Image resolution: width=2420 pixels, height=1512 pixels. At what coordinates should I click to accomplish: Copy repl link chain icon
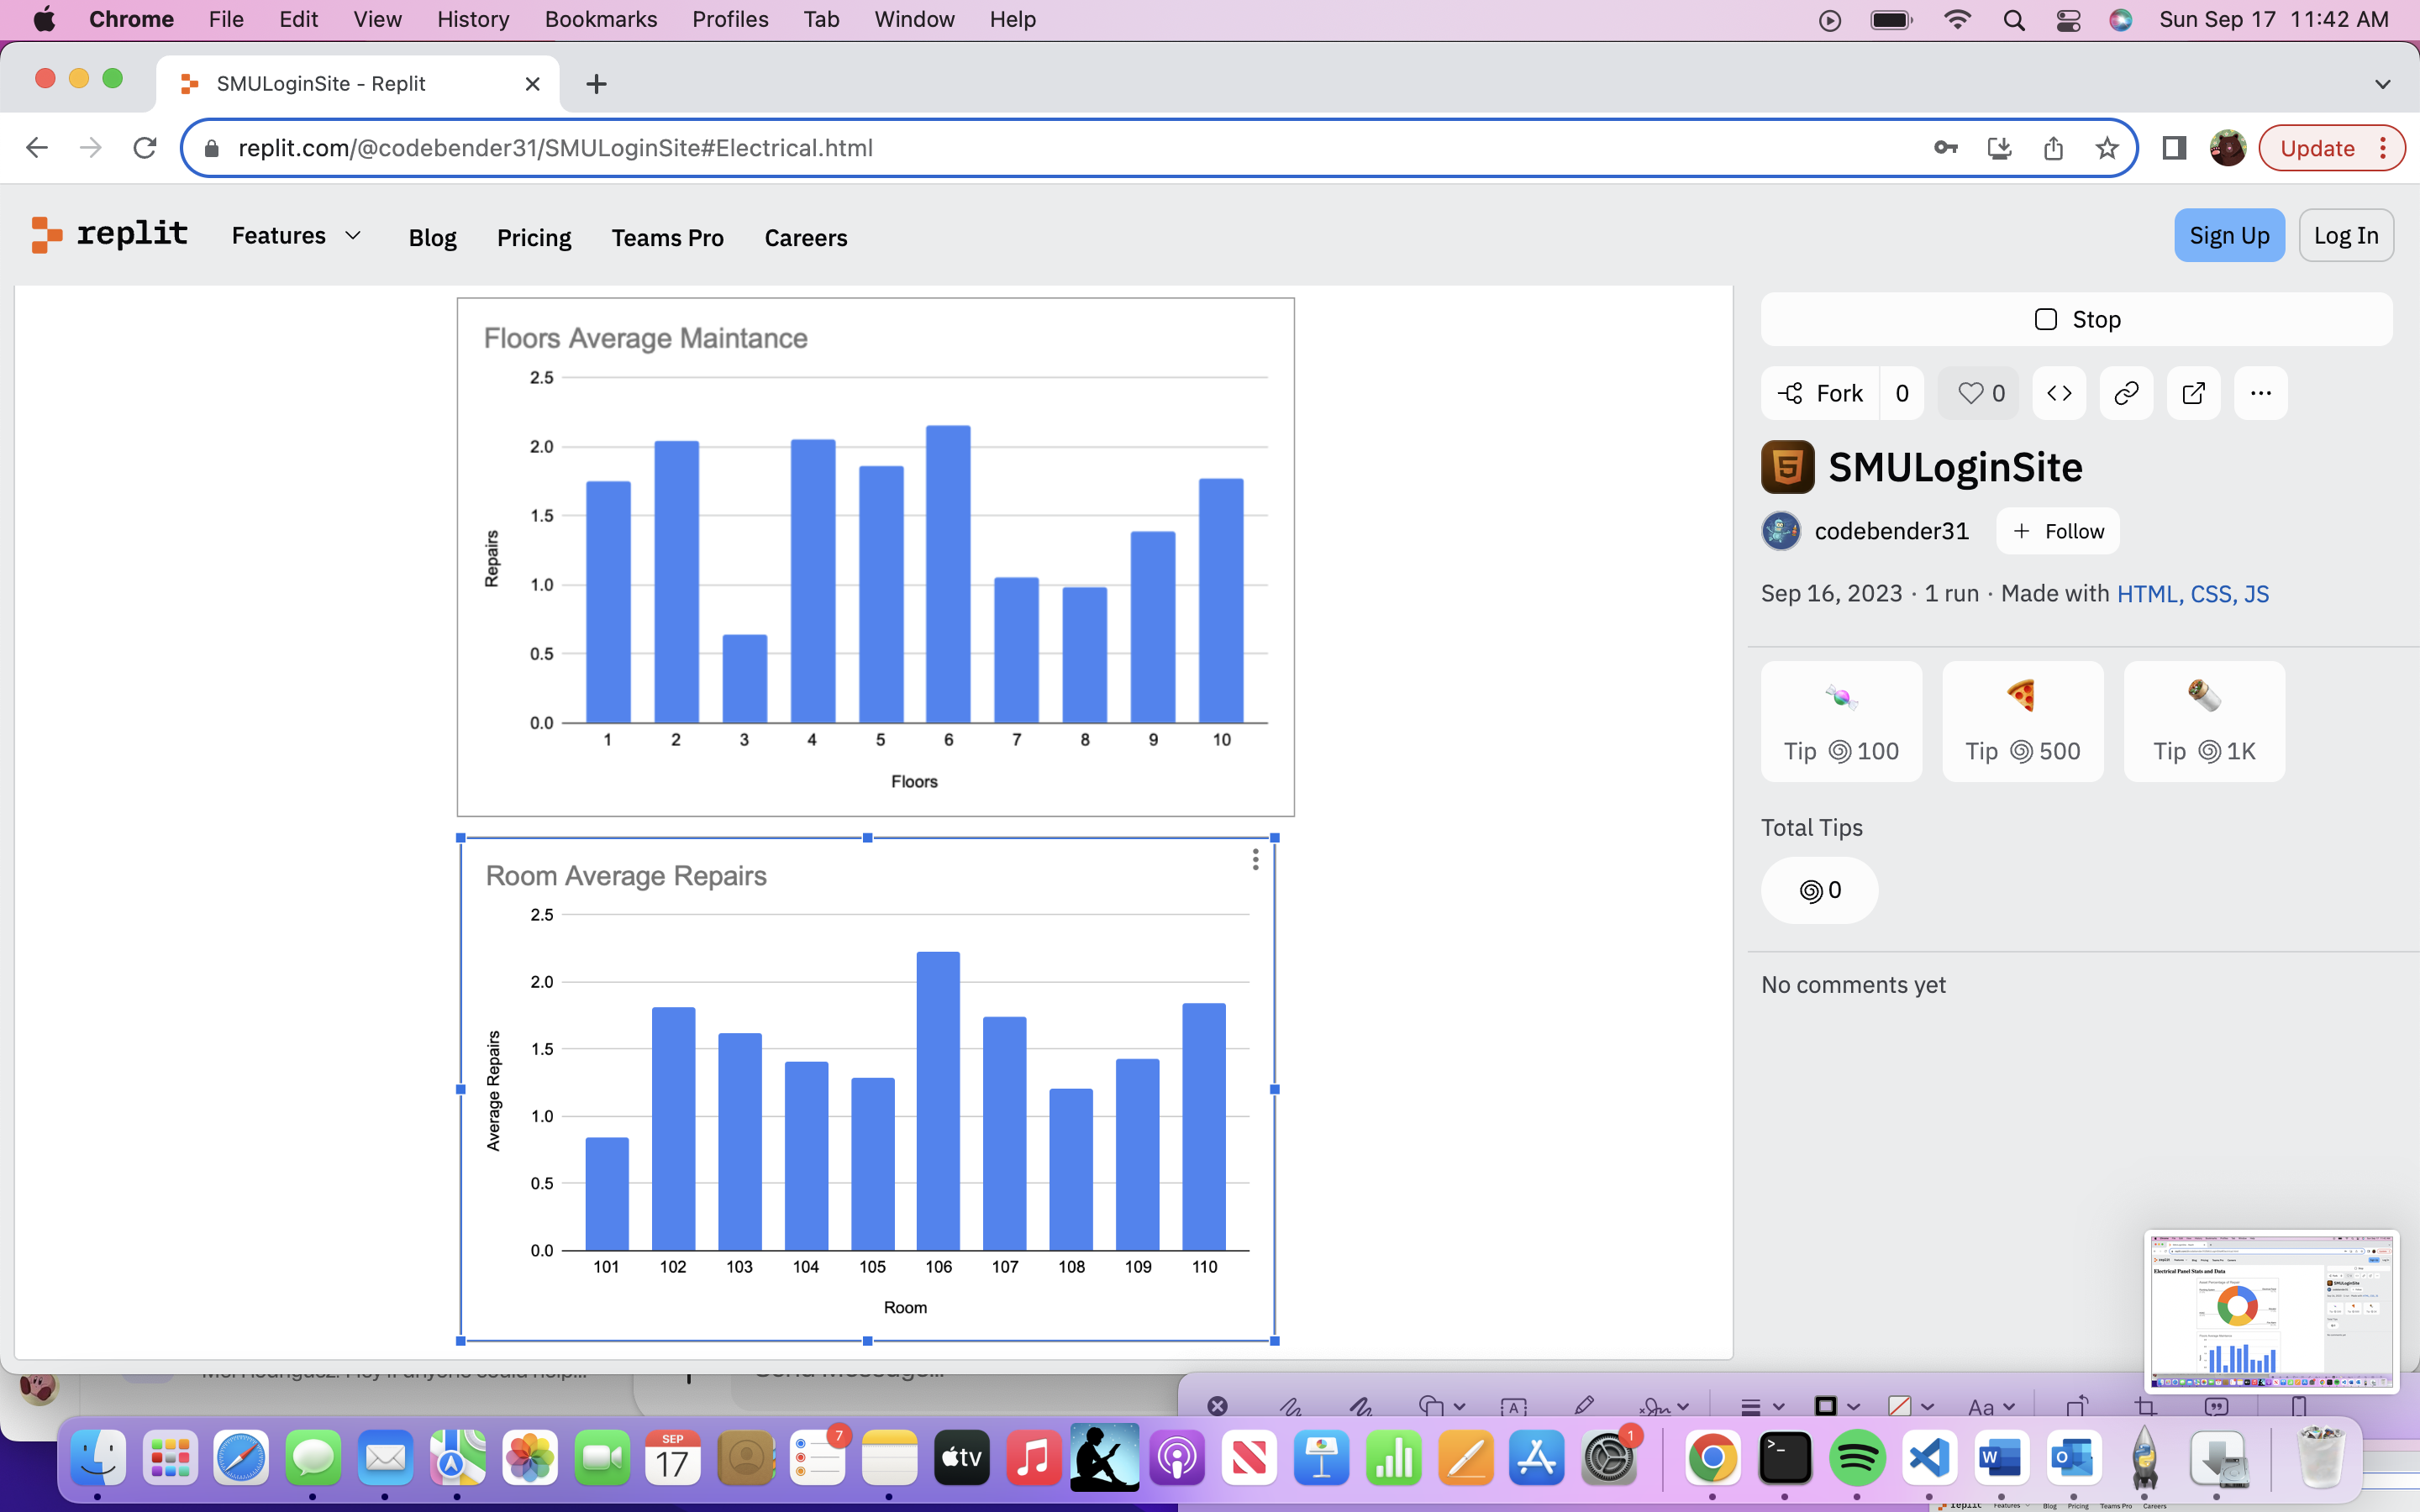(2126, 393)
